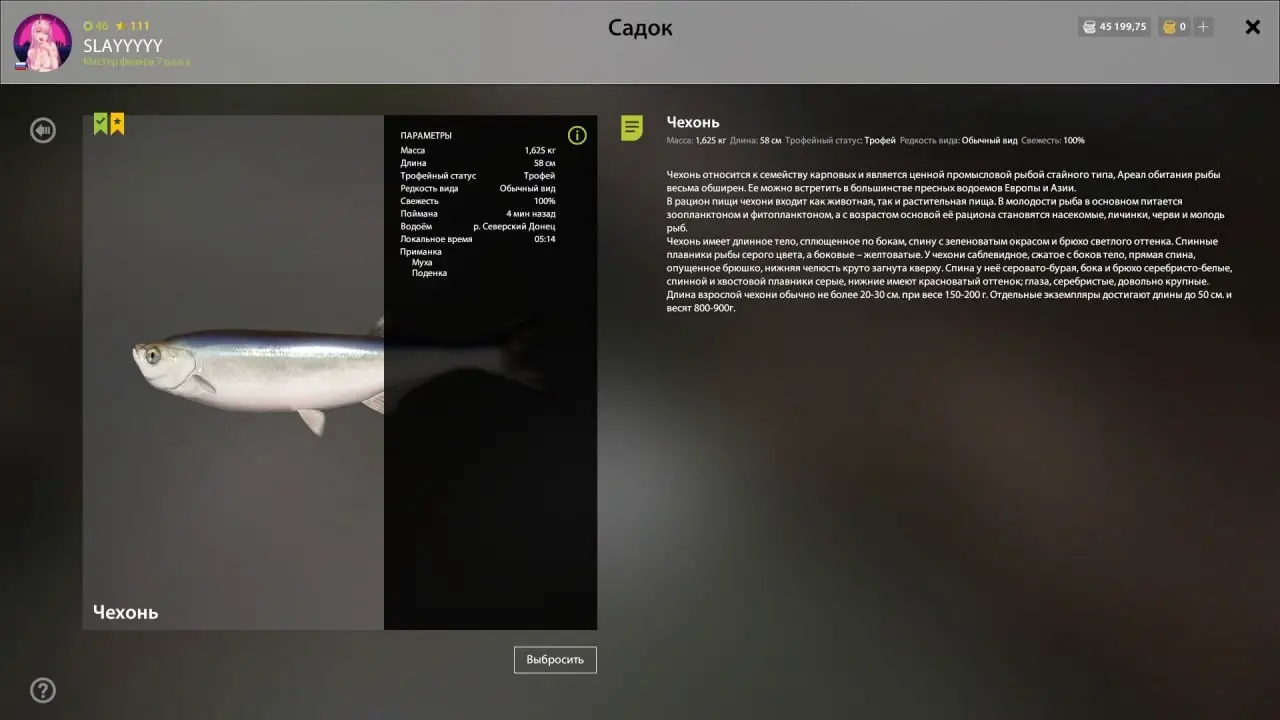Click the green checkmark bookmark badge
Image resolution: width=1280 pixels, height=720 pixels.
point(101,123)
